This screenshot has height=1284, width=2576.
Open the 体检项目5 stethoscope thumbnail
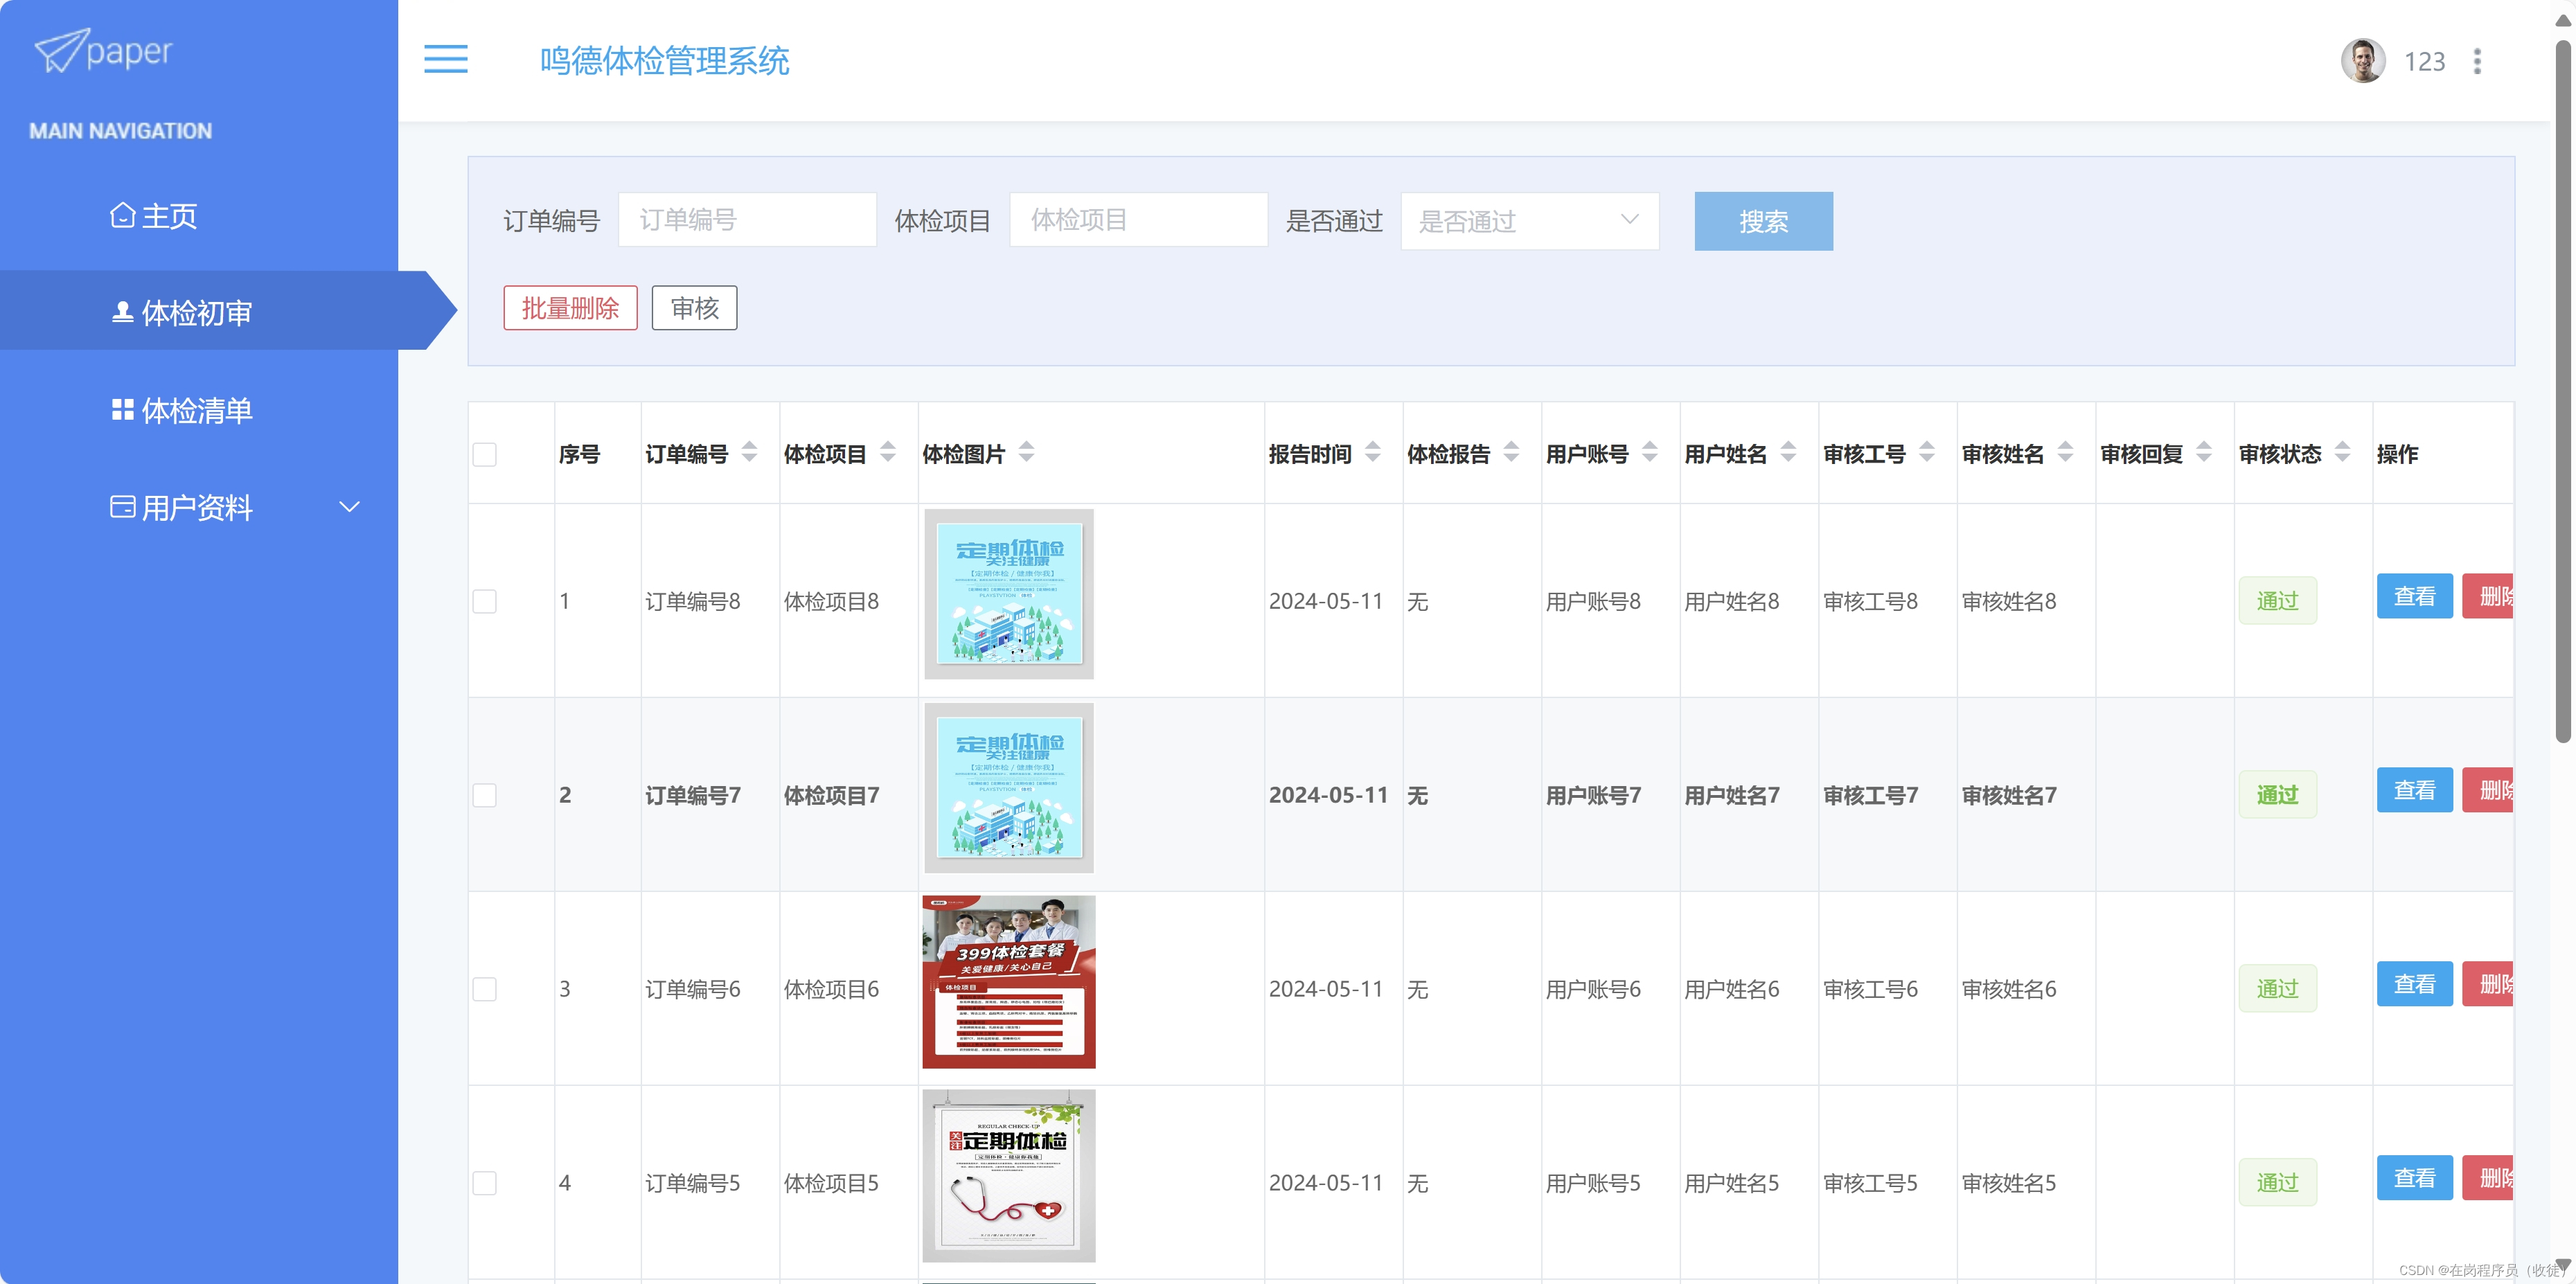1008,1176
